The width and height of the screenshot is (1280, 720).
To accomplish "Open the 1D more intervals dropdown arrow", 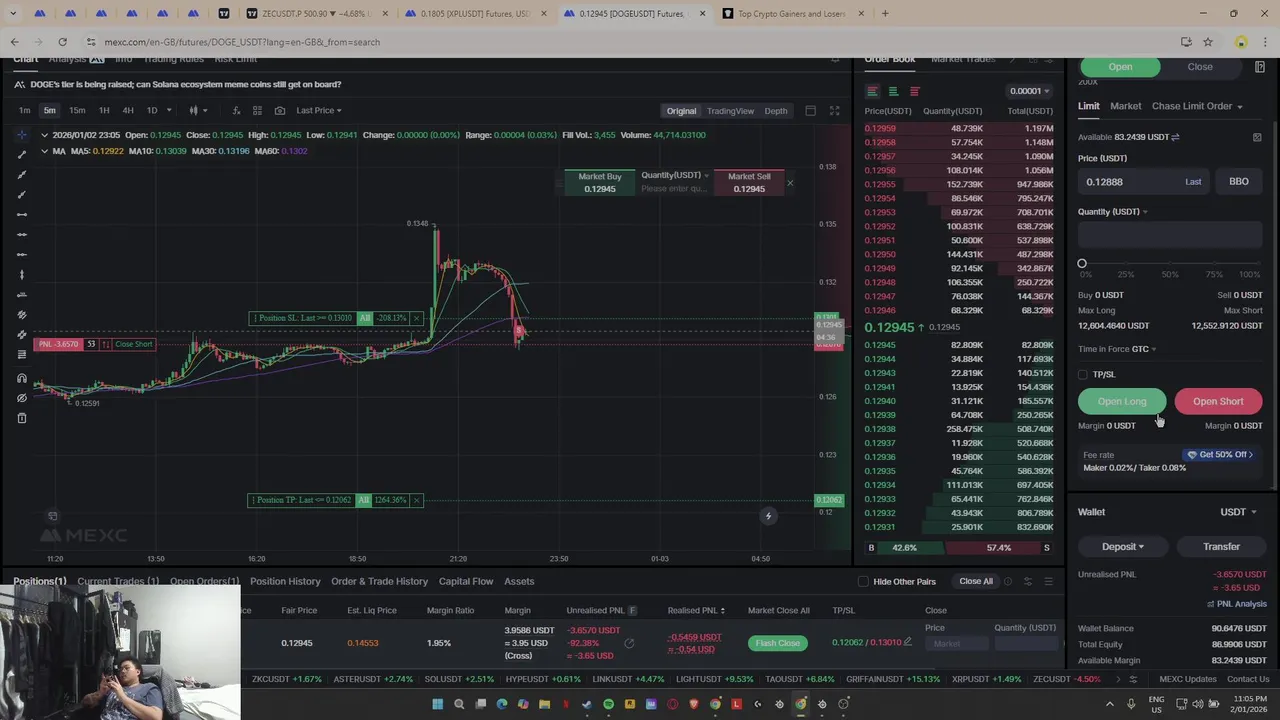I will (x=169, y=110).
